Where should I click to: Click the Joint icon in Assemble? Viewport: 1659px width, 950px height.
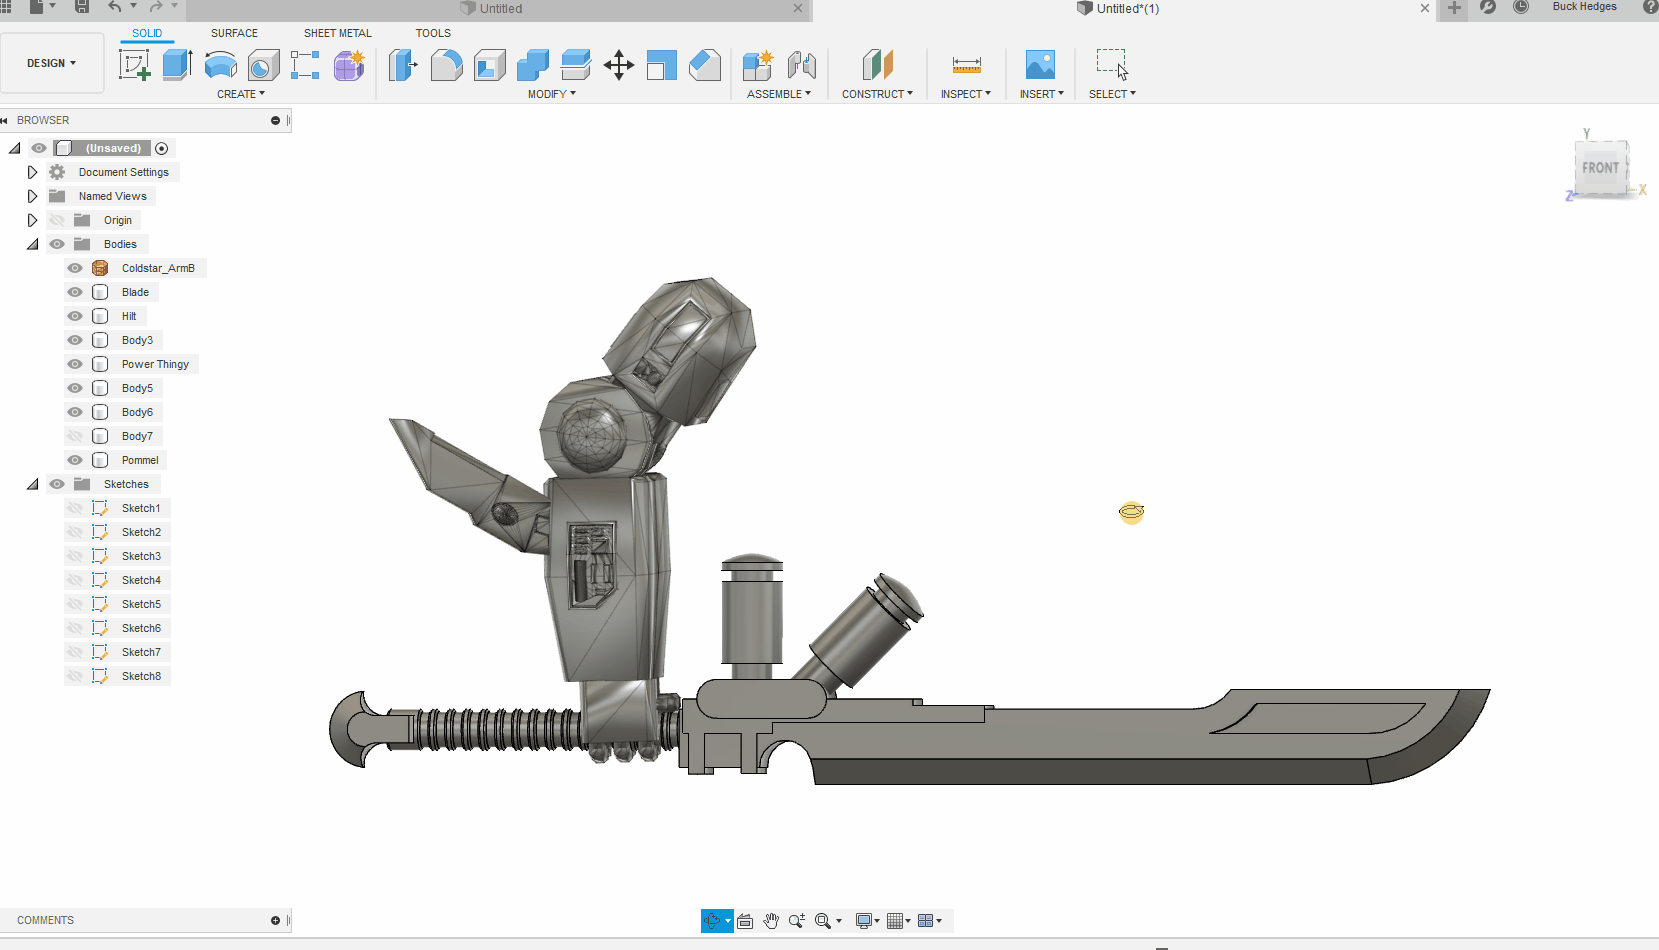tap(801, 65)
